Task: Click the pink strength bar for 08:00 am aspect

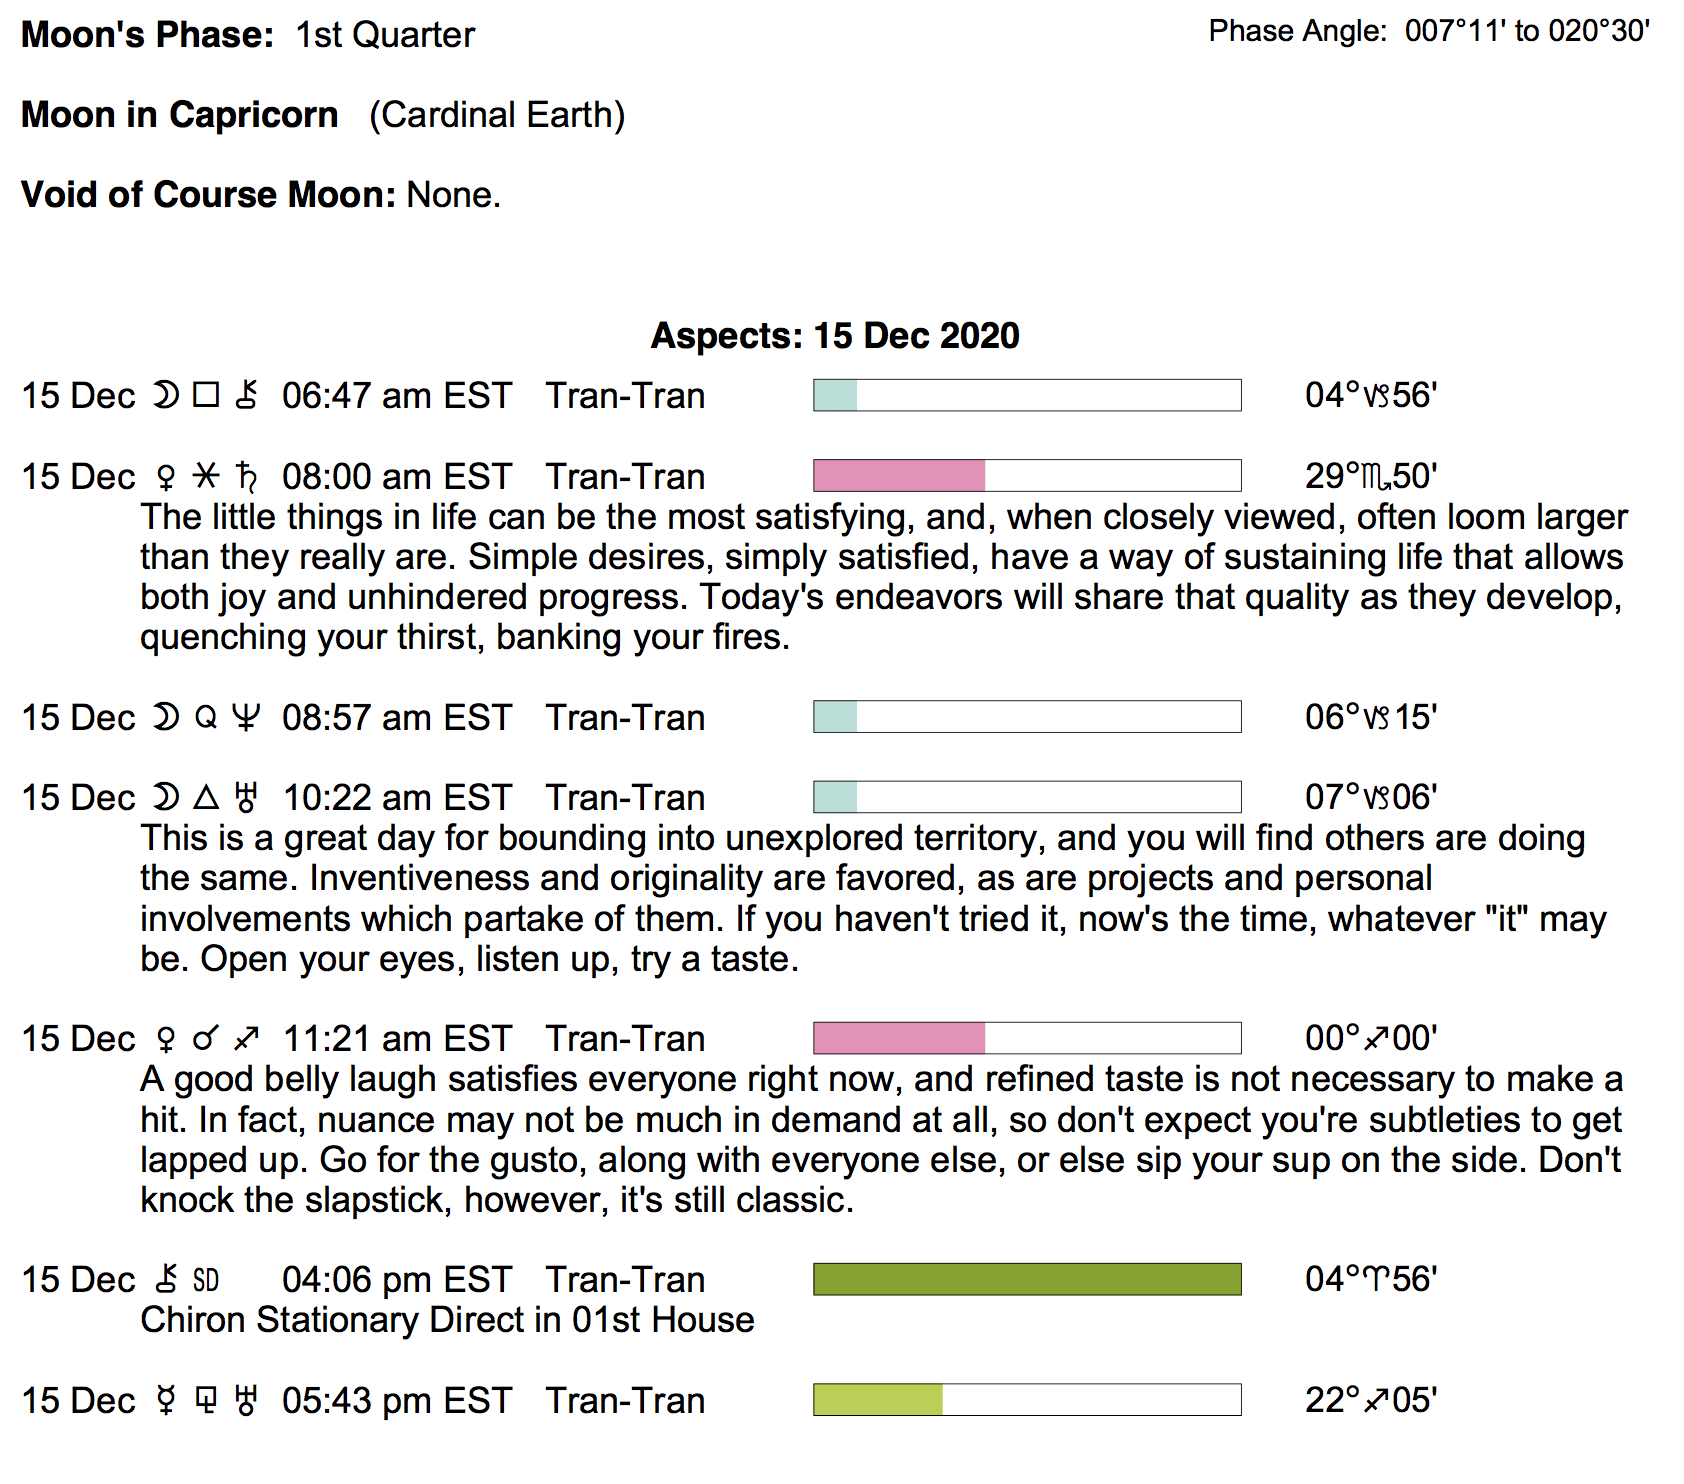Action: (899, 476)
